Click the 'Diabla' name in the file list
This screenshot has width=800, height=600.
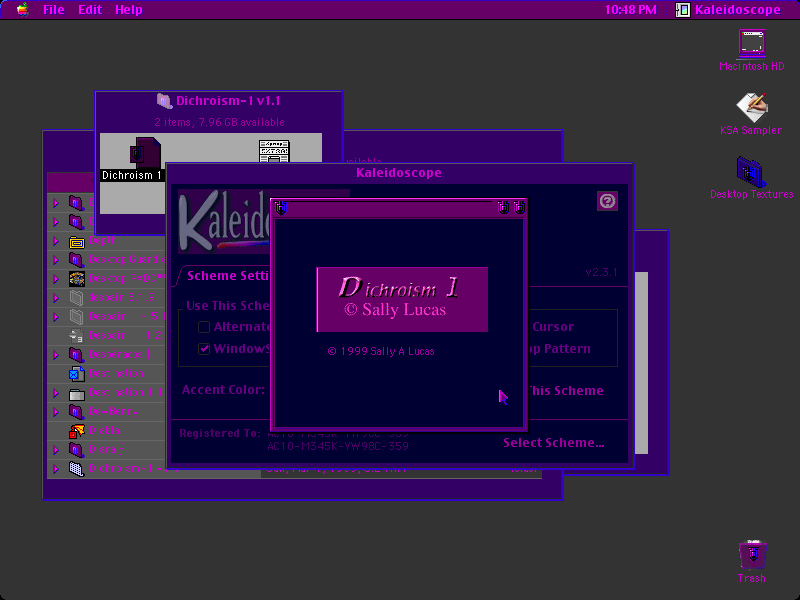(105, 431)
